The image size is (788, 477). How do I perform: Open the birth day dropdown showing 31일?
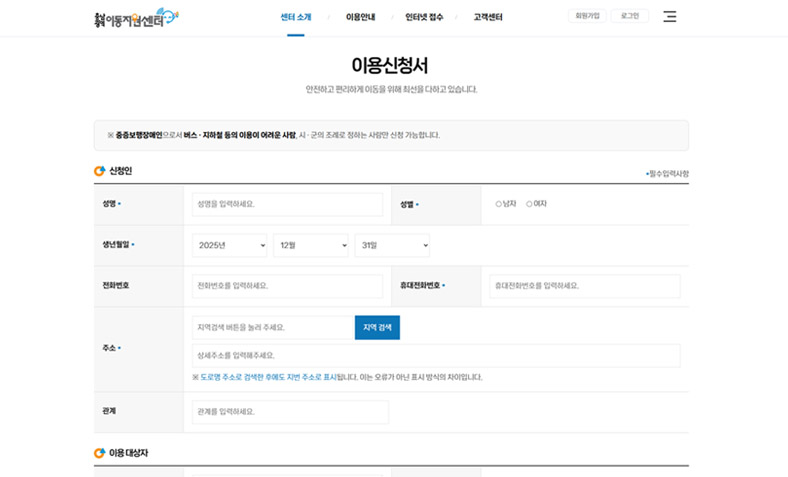coord(392,245)
